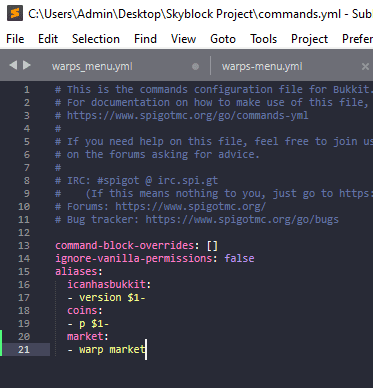Open the Edit menu
The height and width of the screenshot is (388, 373).
pyautogui.click(x=48, y=39)
